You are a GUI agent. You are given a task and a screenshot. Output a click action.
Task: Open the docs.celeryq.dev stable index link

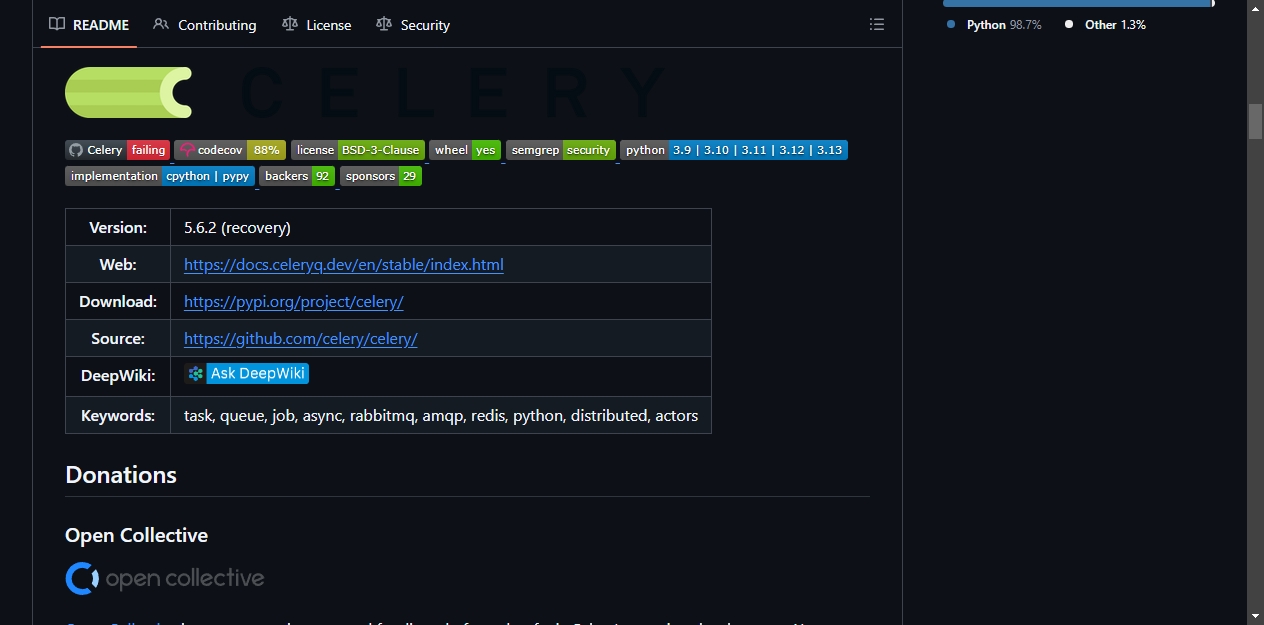click(344, 265)
